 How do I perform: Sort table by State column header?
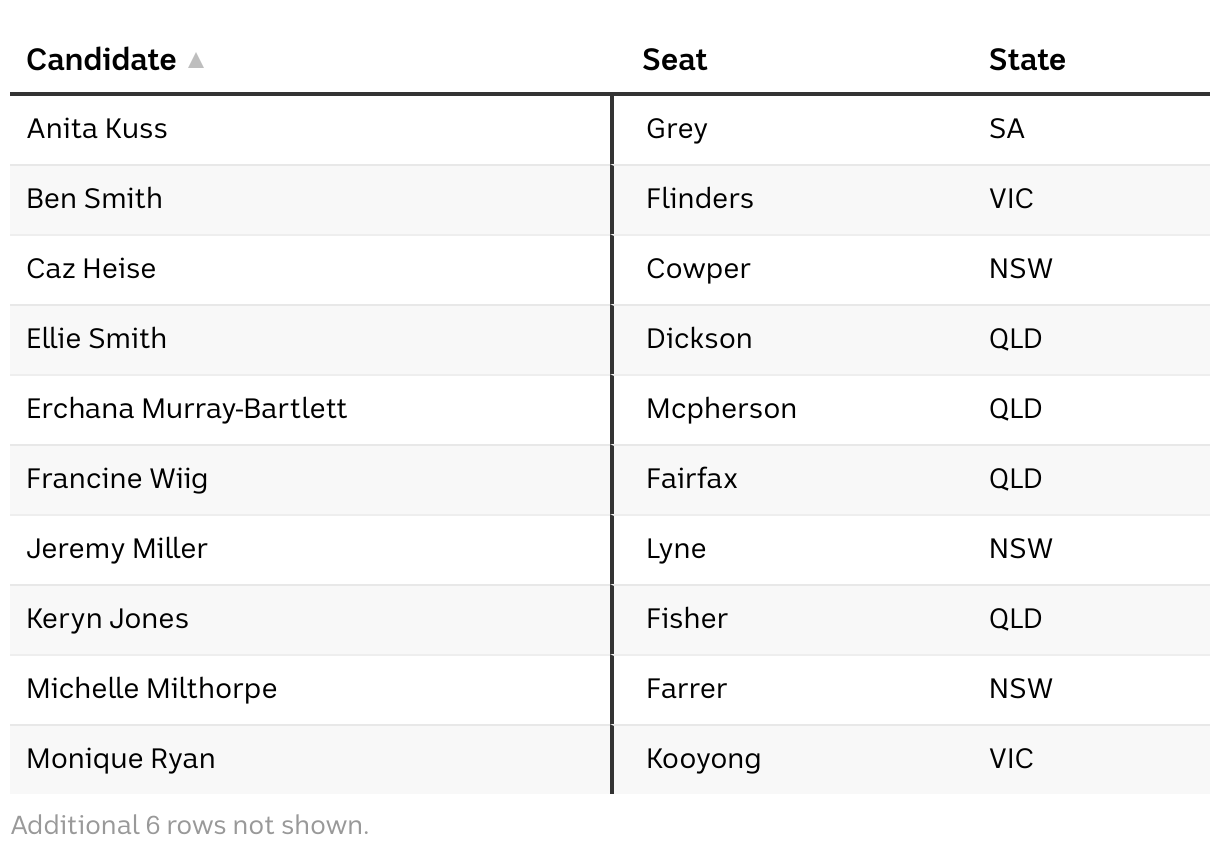click(1026, 60)
